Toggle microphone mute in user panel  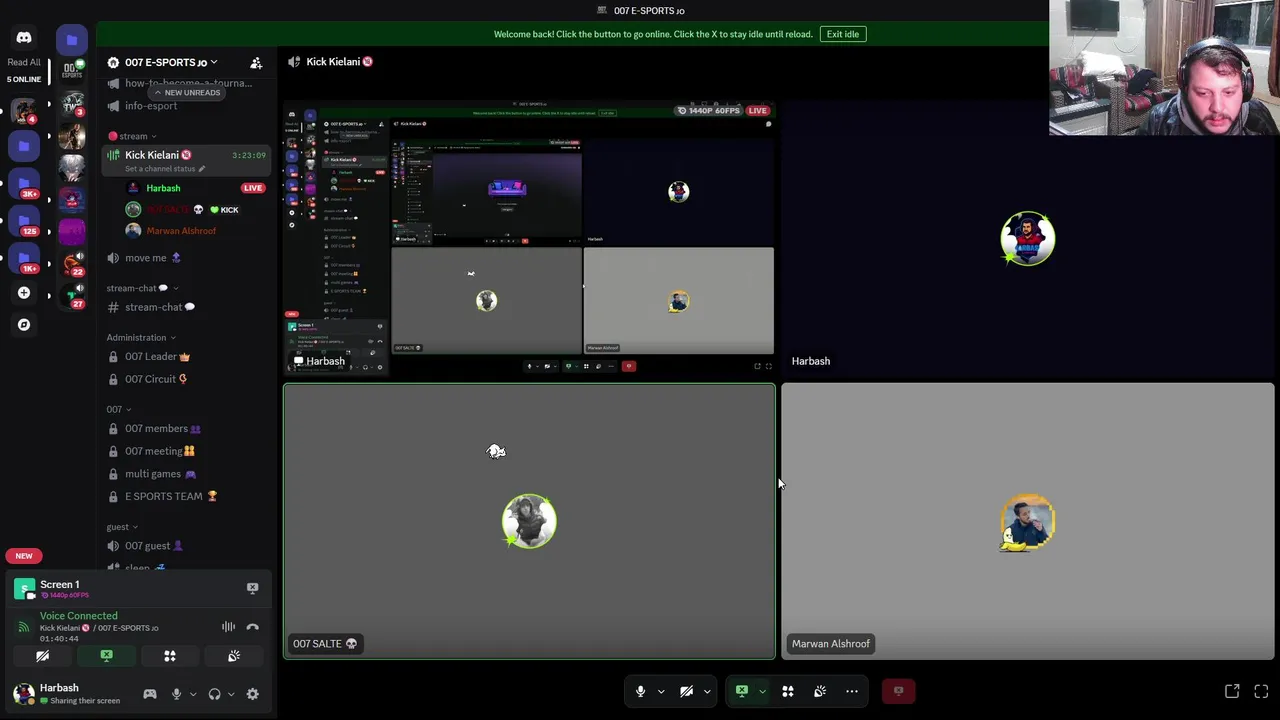(176, 694)
